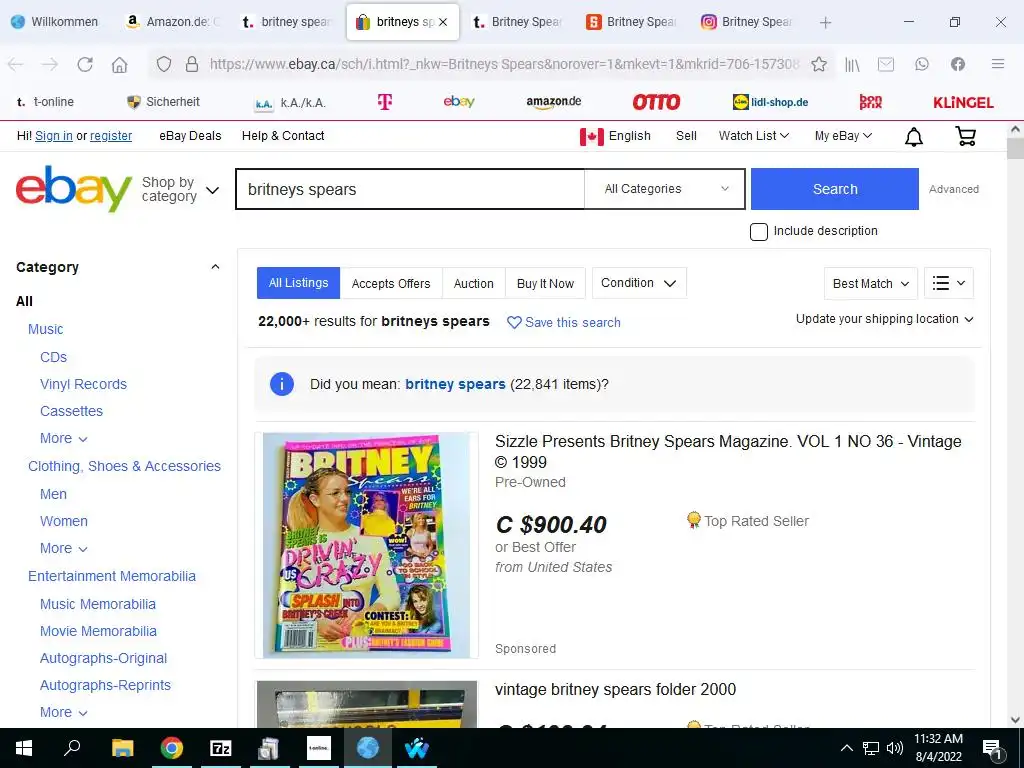Click into the britneys spears search field
The height and width of the screenshot is (768, 1024).
click(410, 189)
